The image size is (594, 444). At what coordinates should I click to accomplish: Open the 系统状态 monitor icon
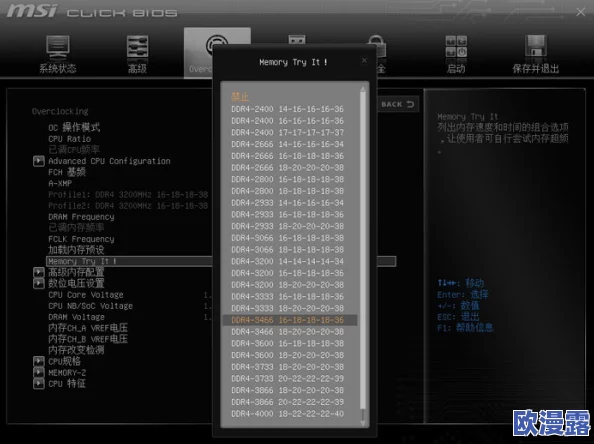click(x=58, y=47)
